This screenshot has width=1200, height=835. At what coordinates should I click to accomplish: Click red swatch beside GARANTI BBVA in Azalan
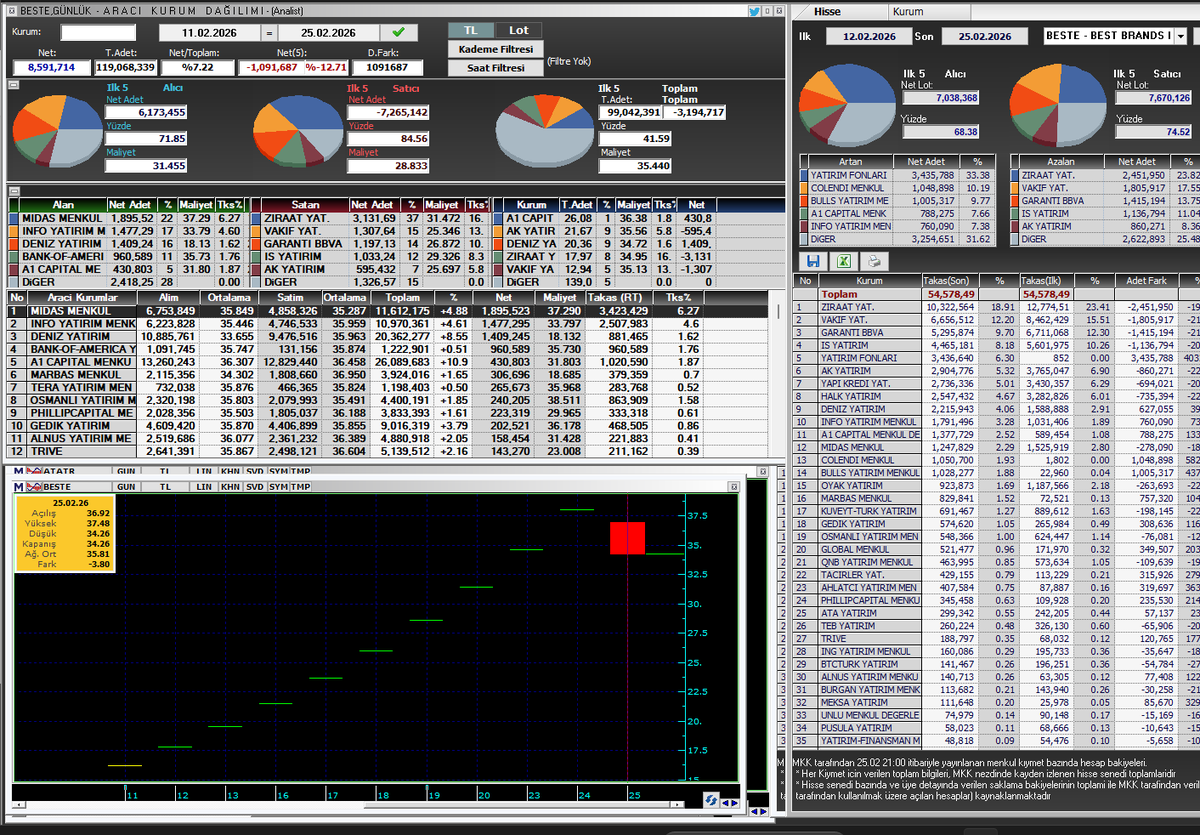(x=1015, y=201)
